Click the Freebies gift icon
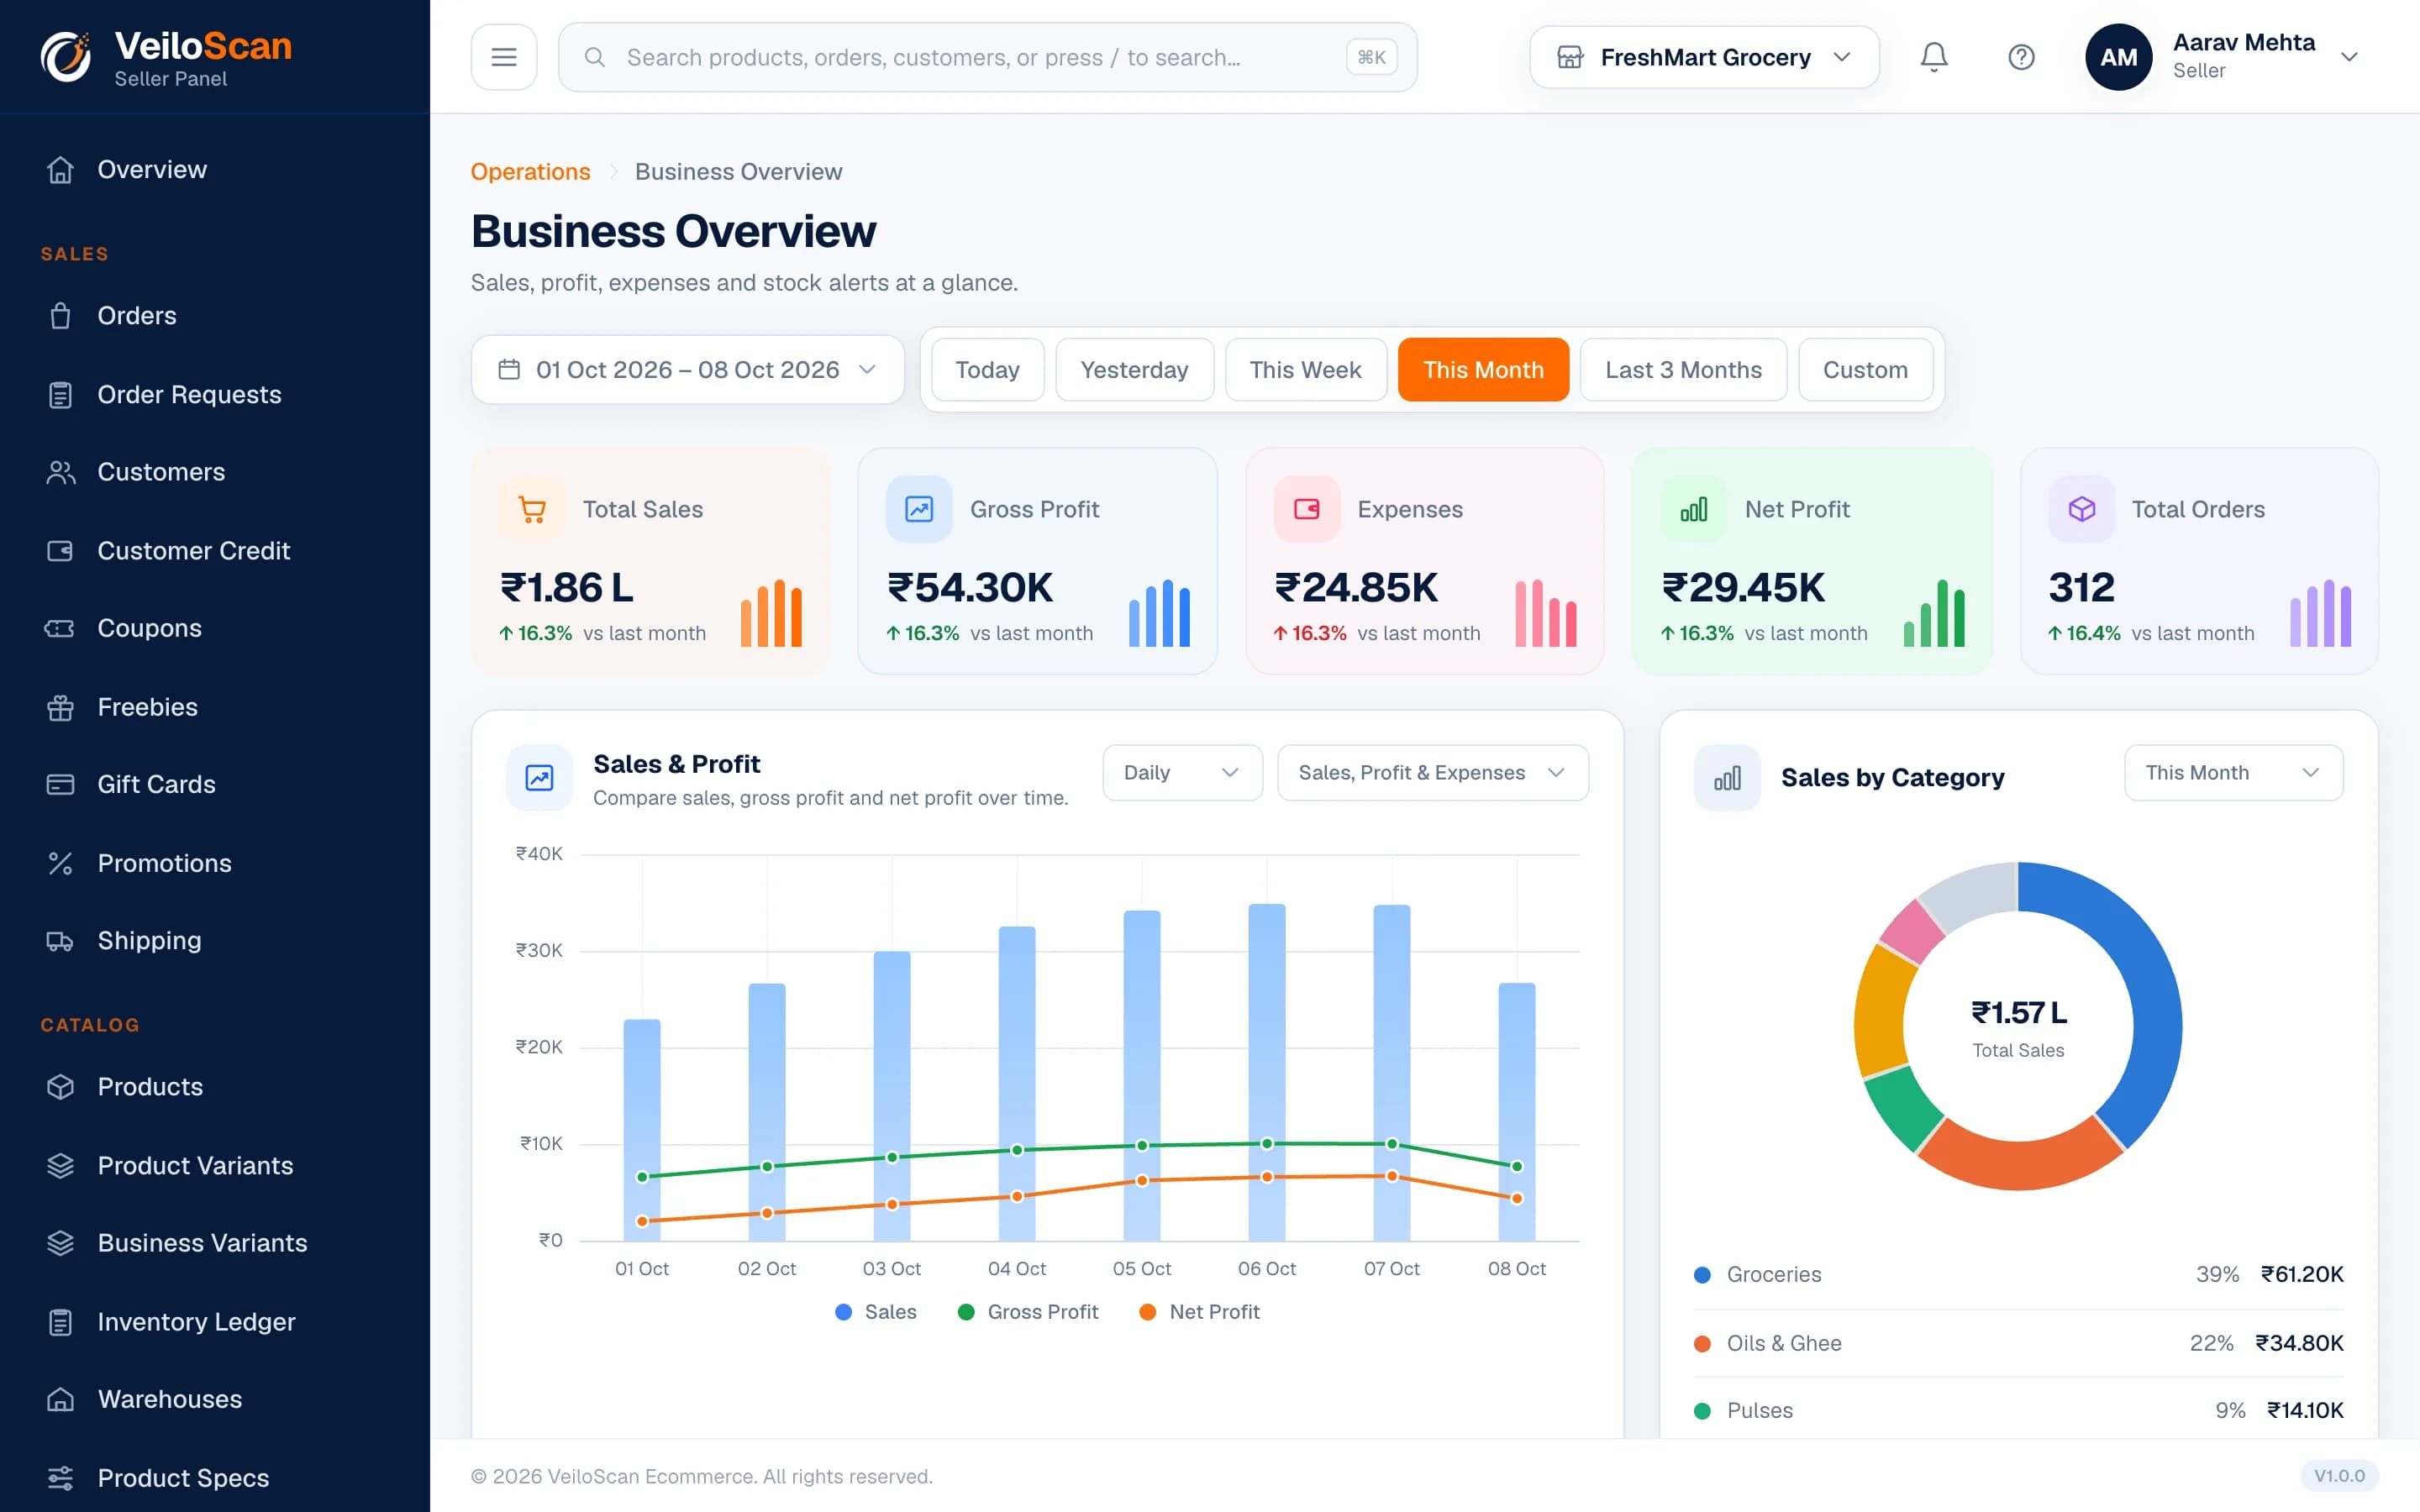The height and width of the screenshot is (1512, 2420). click(x=60, y=707)
